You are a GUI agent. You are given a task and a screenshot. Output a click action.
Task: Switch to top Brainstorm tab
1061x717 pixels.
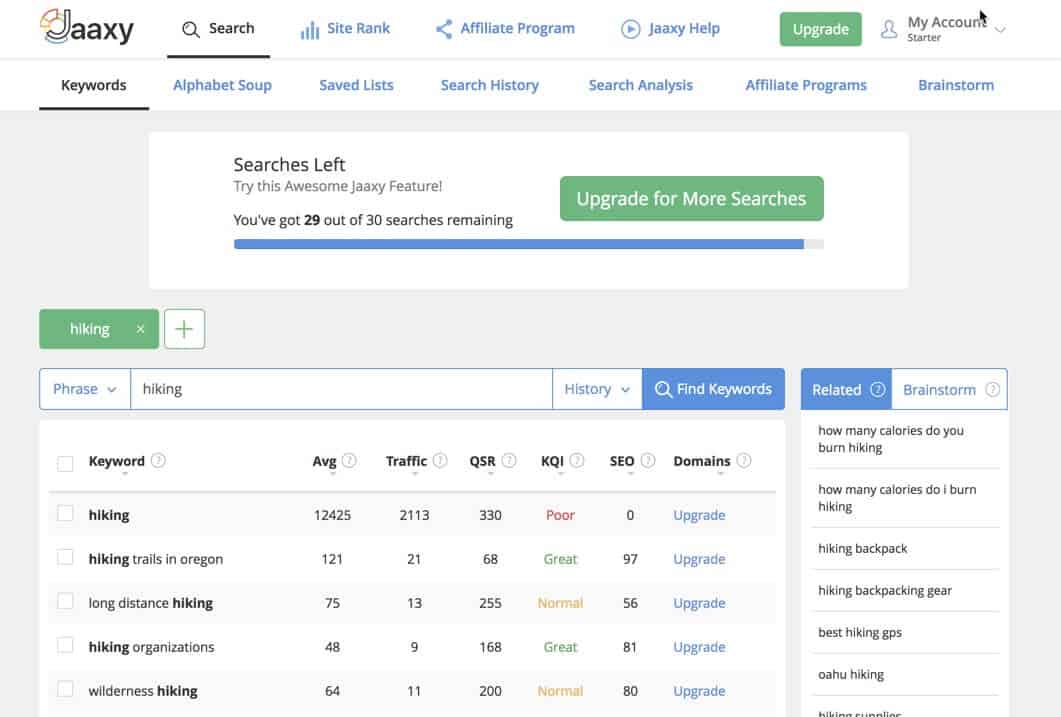pos(956,85)
